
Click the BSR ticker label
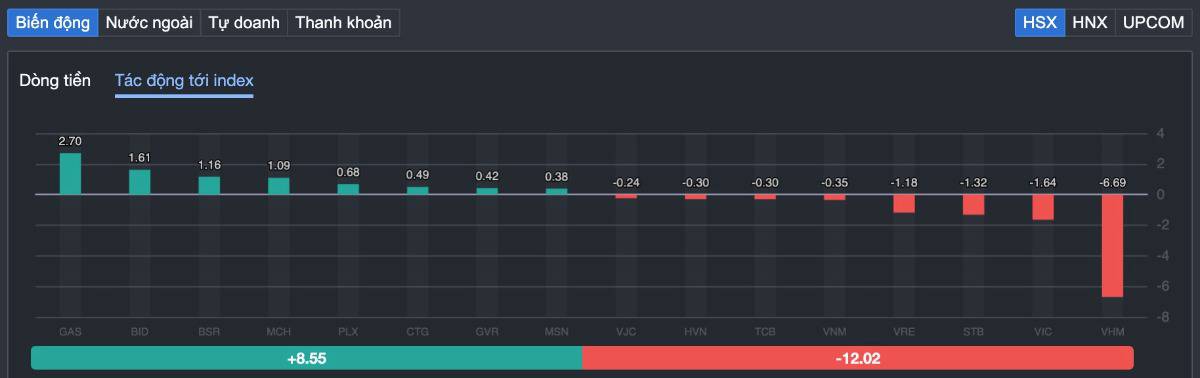pos(209,331)
